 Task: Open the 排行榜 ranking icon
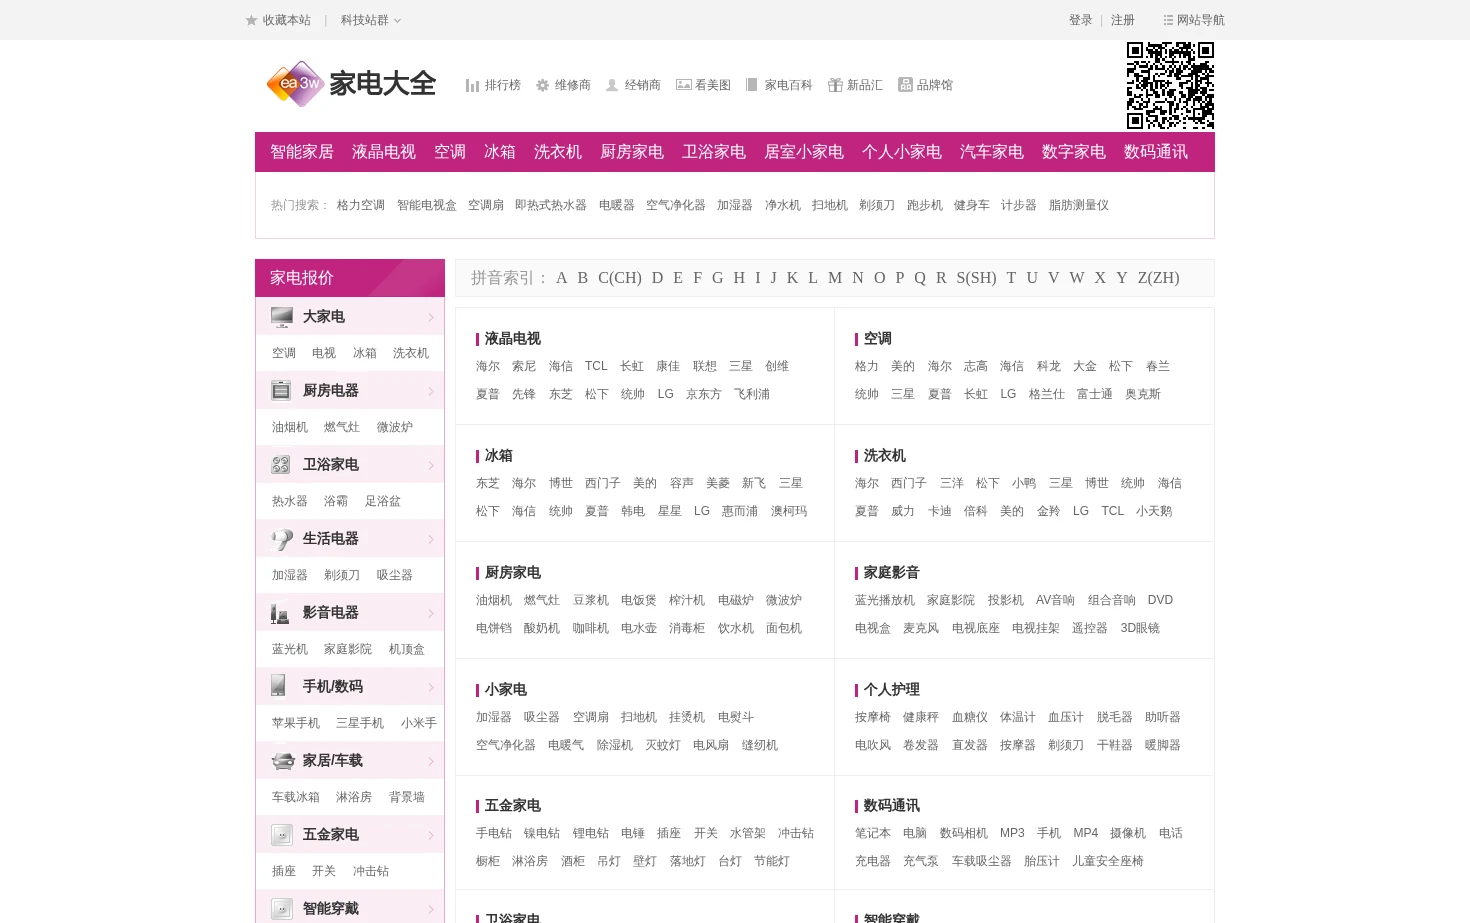pos(472,85)
